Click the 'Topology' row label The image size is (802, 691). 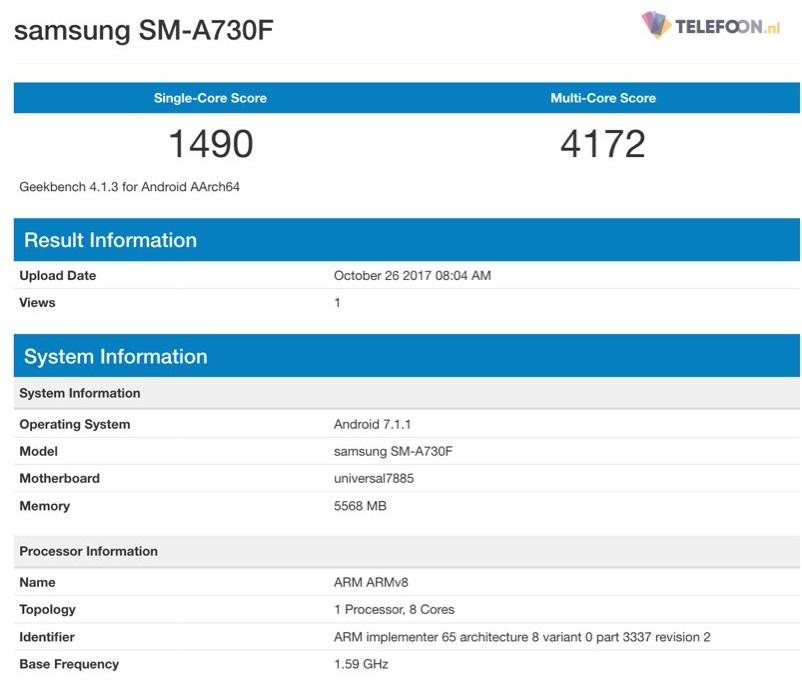[x=48, y=610]
